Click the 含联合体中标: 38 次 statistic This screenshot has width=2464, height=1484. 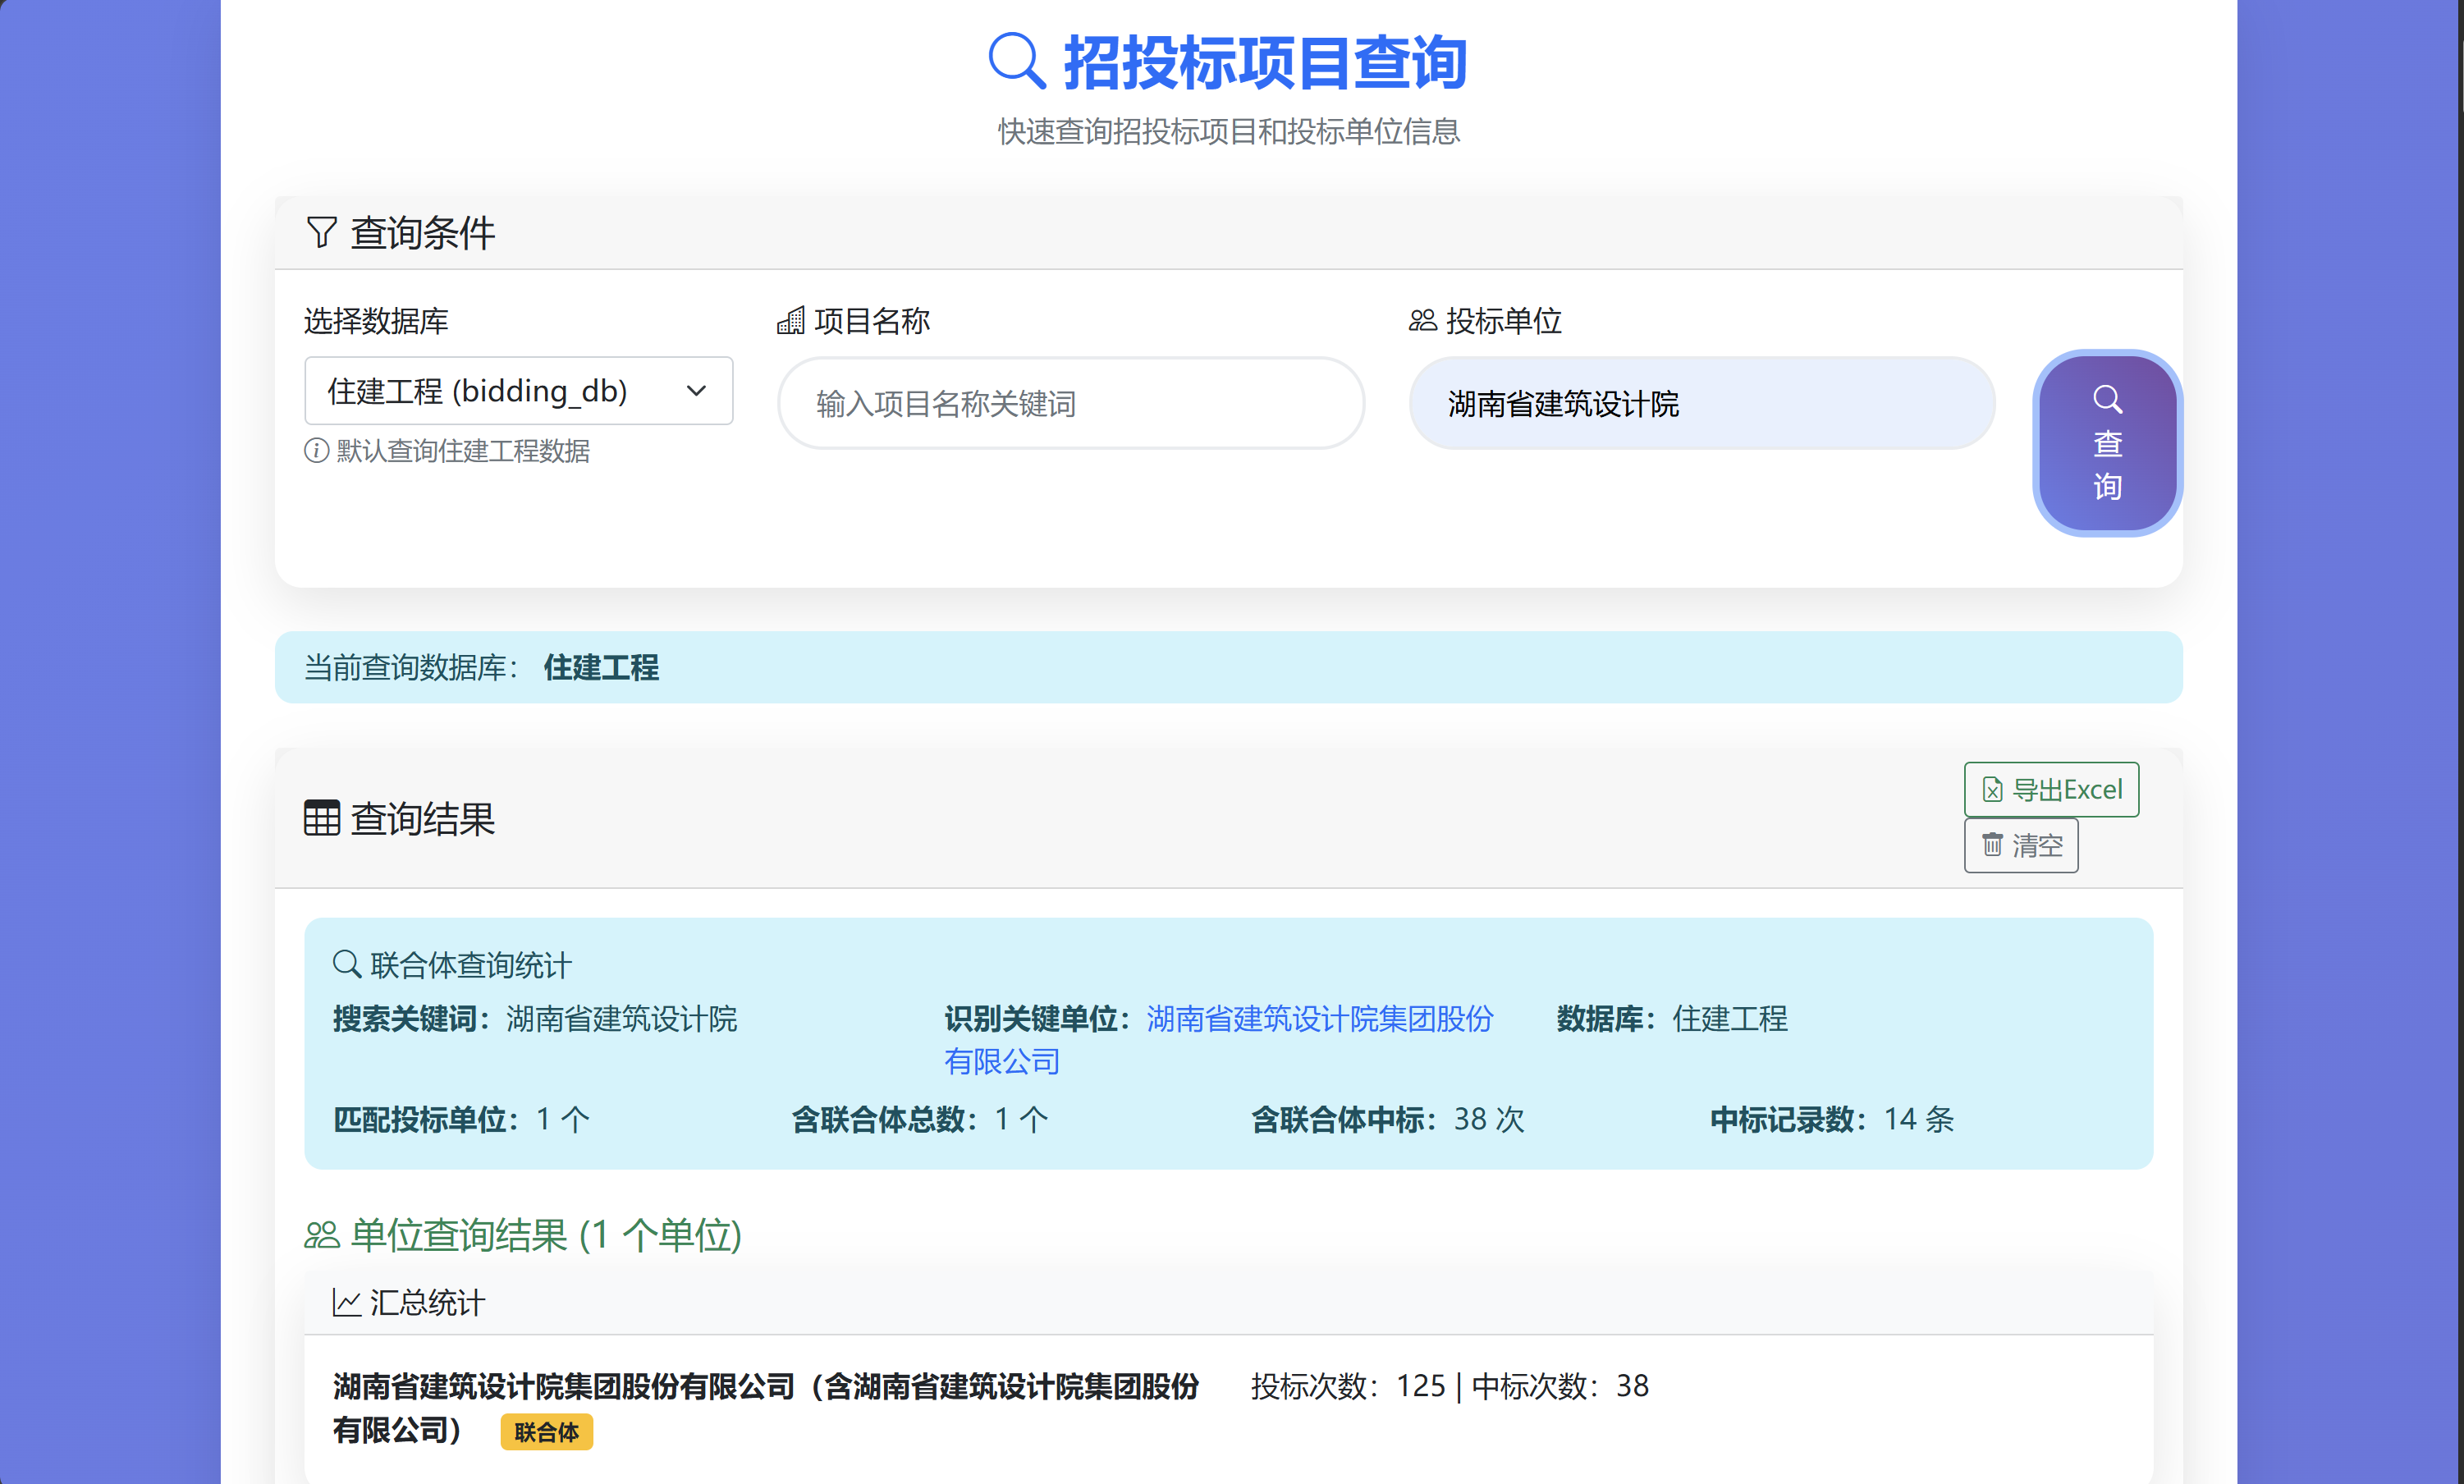[1388, 1119]
